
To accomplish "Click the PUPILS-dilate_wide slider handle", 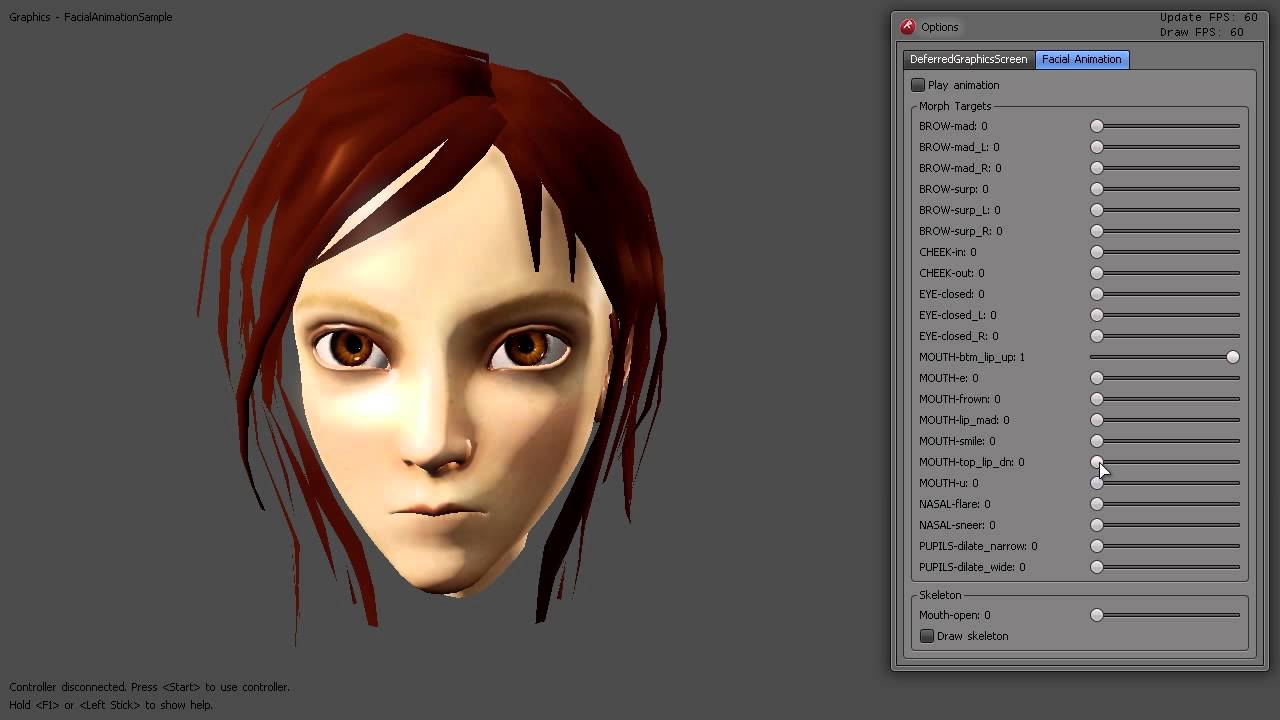I will click(1097, 567).
